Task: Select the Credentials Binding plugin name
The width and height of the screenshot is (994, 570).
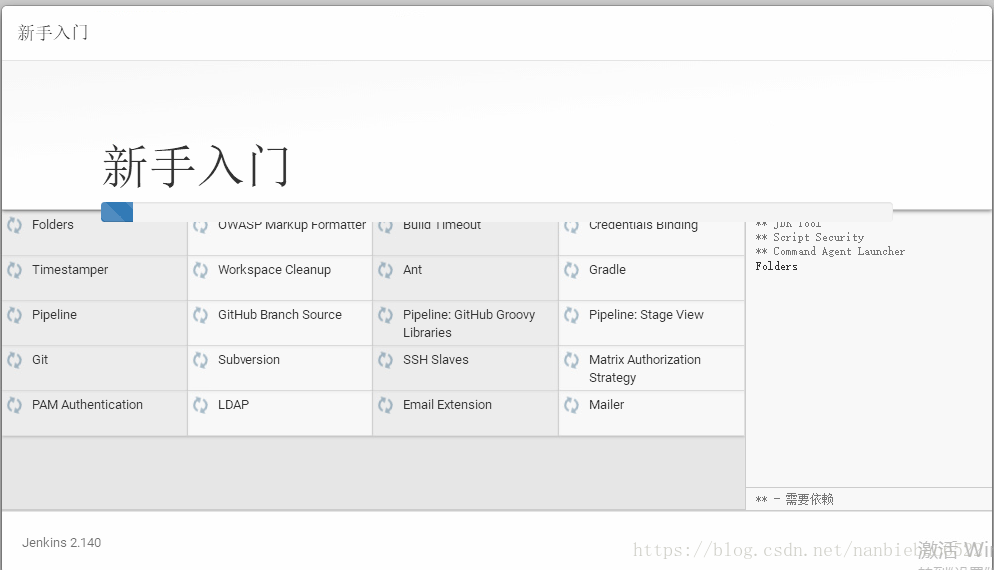Action: point(643,225)
